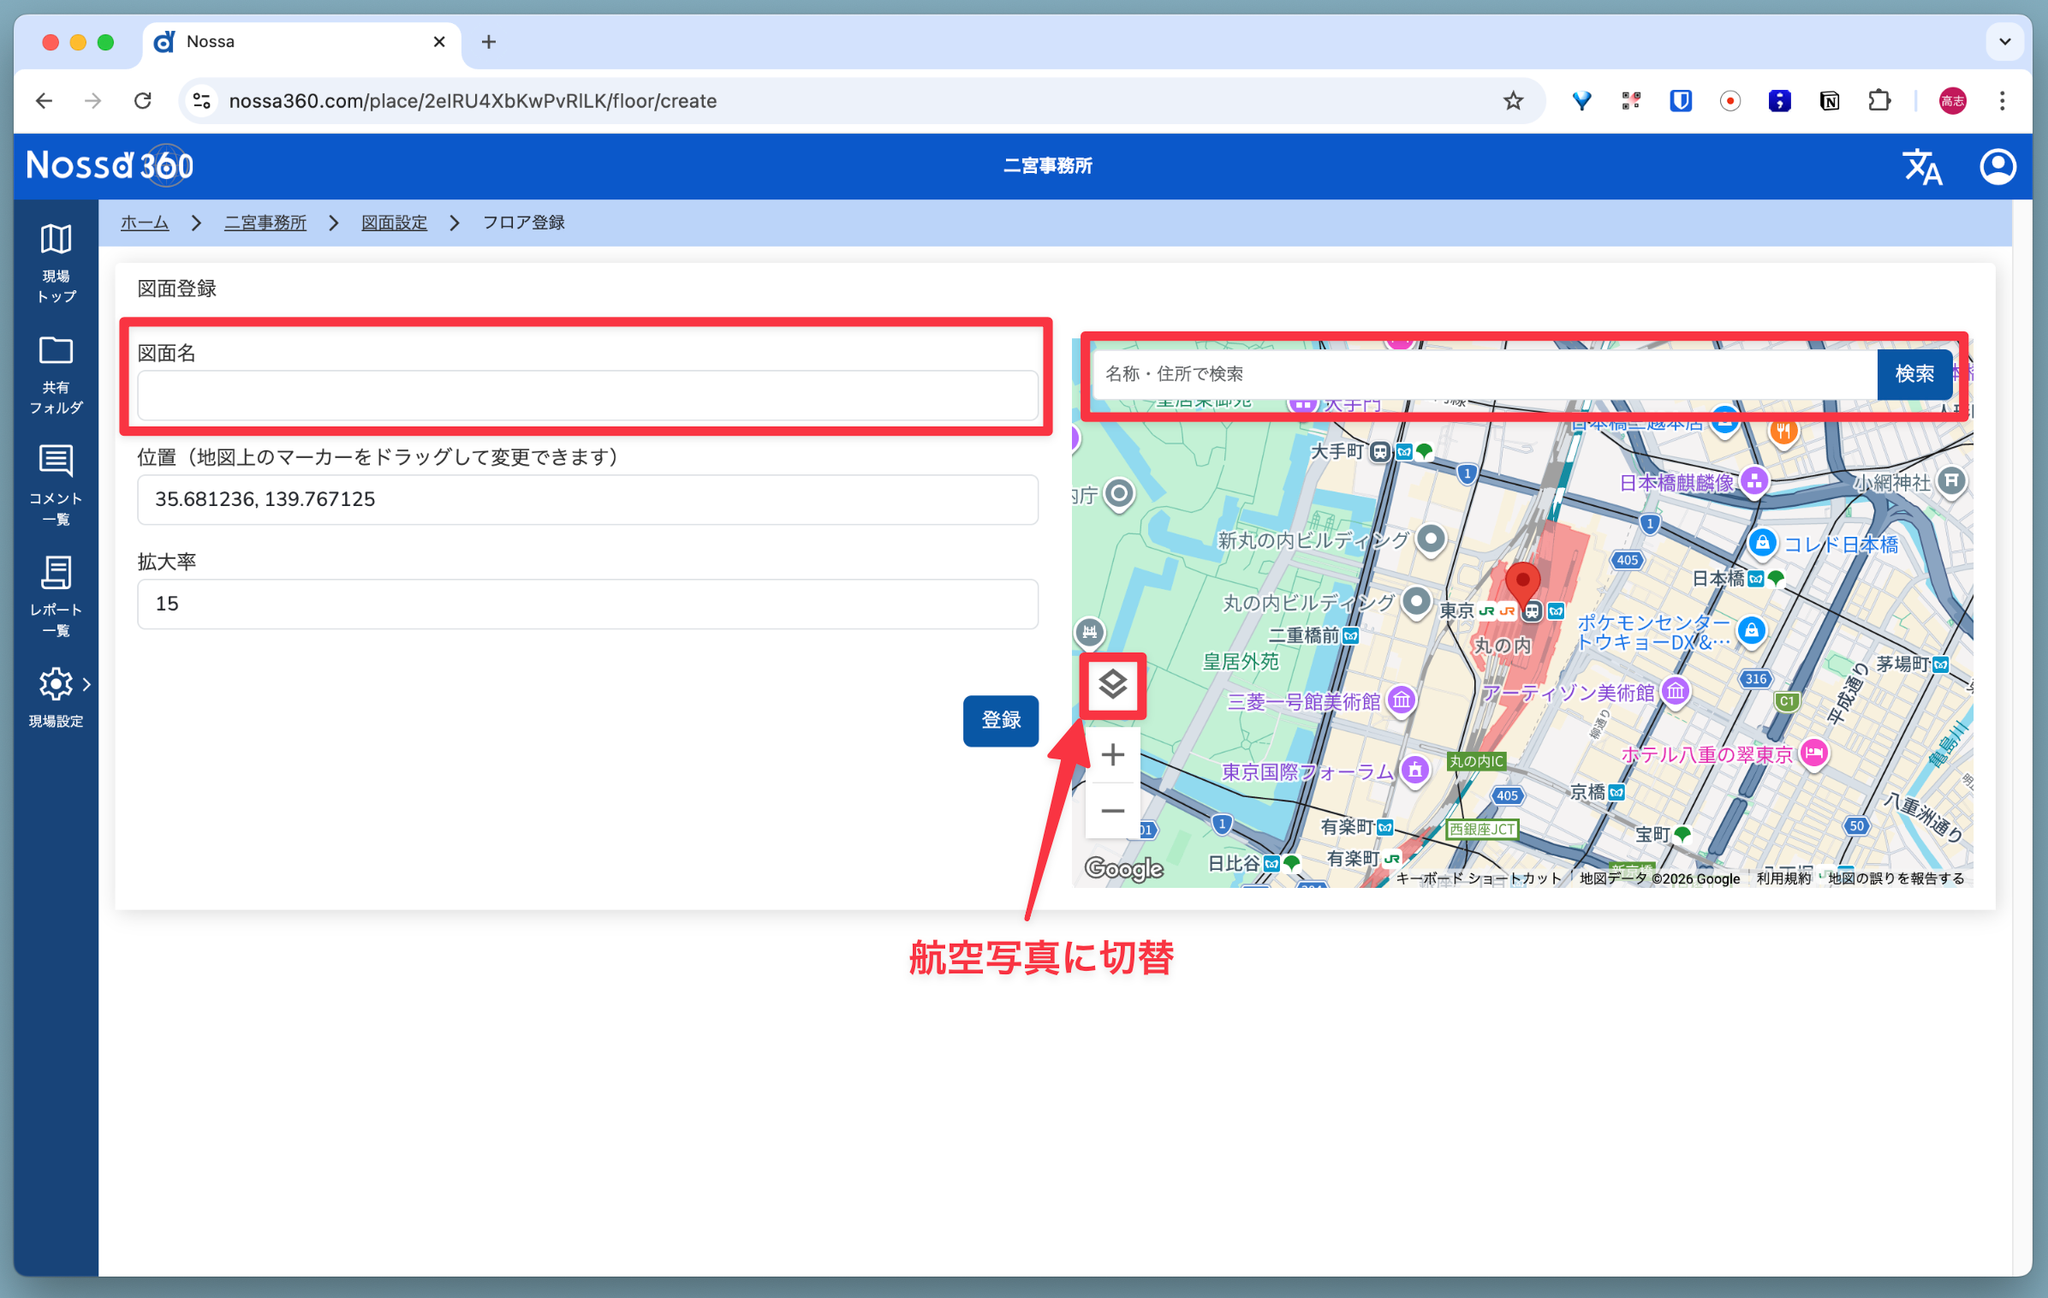
Task: Go to ホーム breadcrumb link
Action: pyautogui.click(x=144, y=223)
